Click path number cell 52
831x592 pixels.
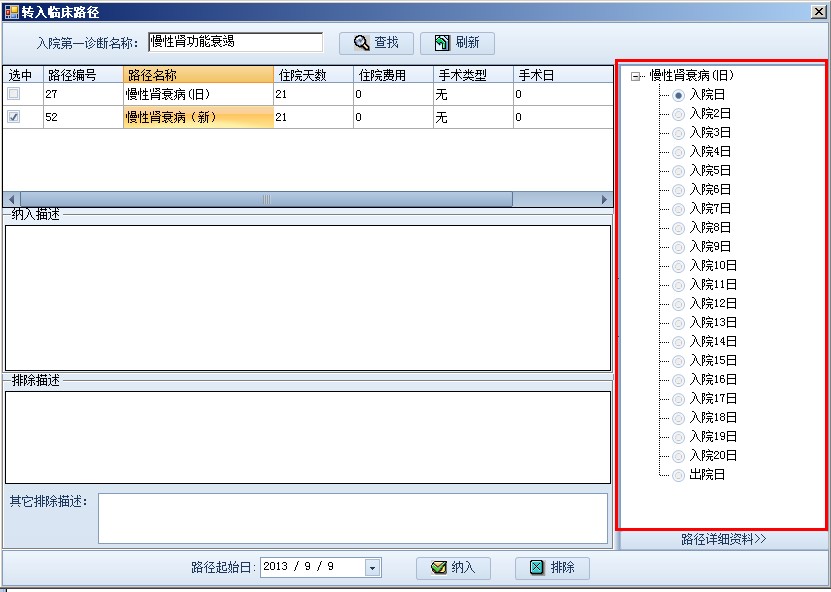click(83, 117)
